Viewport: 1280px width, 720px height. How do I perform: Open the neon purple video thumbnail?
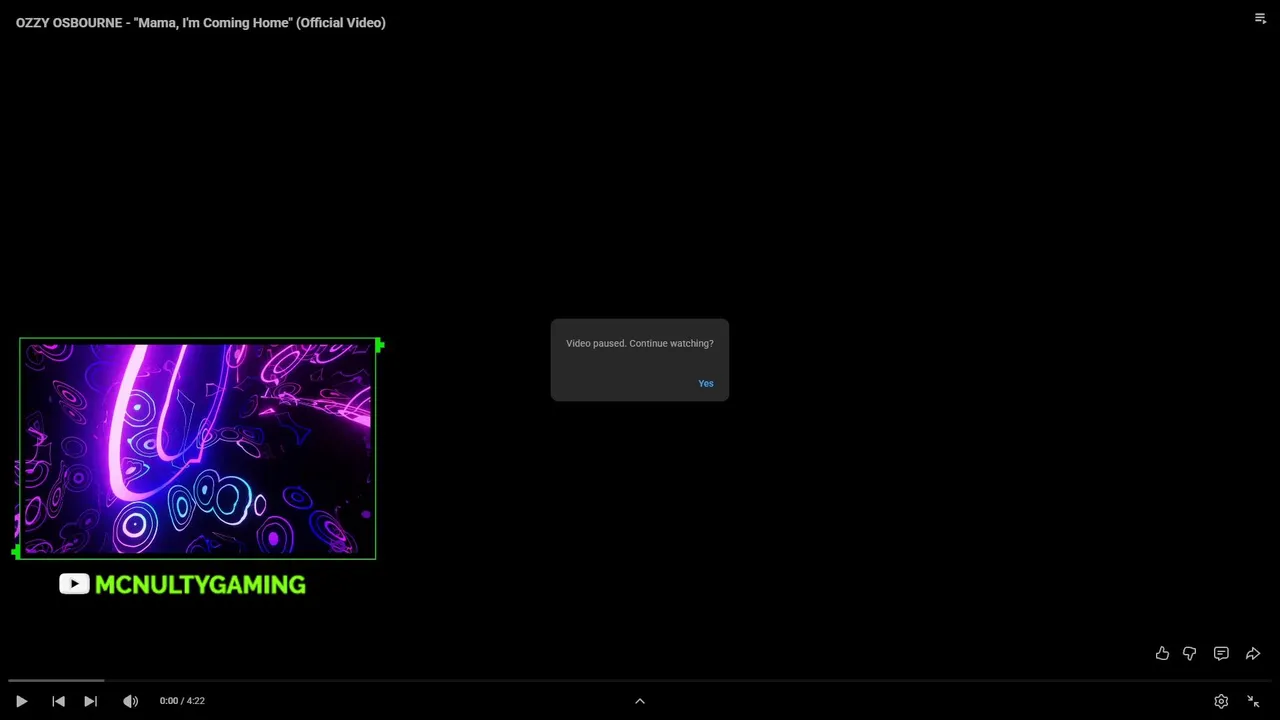point(198,448)
